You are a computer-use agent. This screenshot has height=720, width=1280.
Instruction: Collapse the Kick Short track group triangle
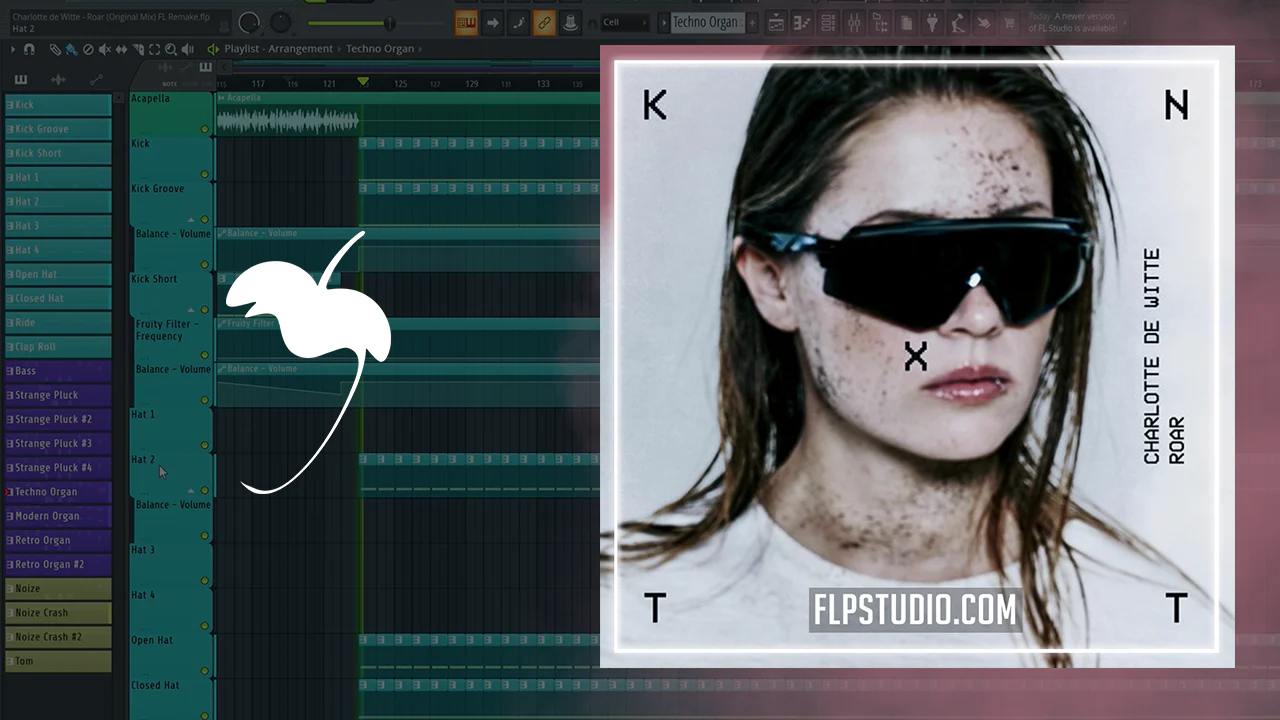[x=190, y=310]
